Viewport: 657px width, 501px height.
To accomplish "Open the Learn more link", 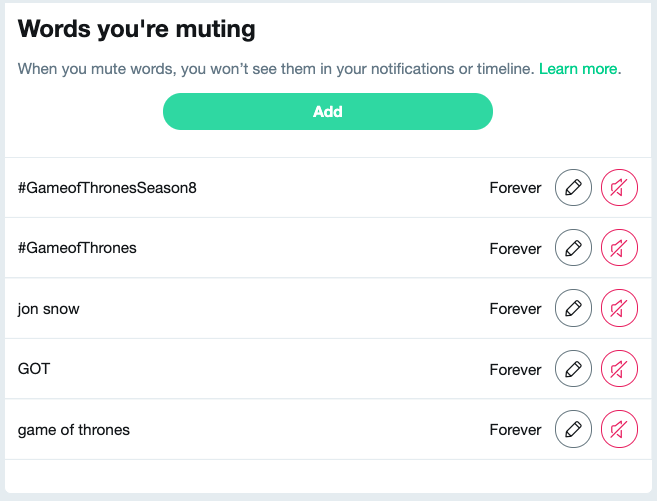I will pos(579,69).
